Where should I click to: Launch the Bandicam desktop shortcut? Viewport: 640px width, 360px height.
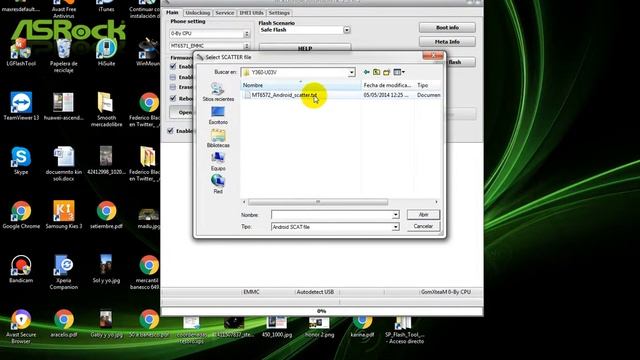(x=21, y=269)
